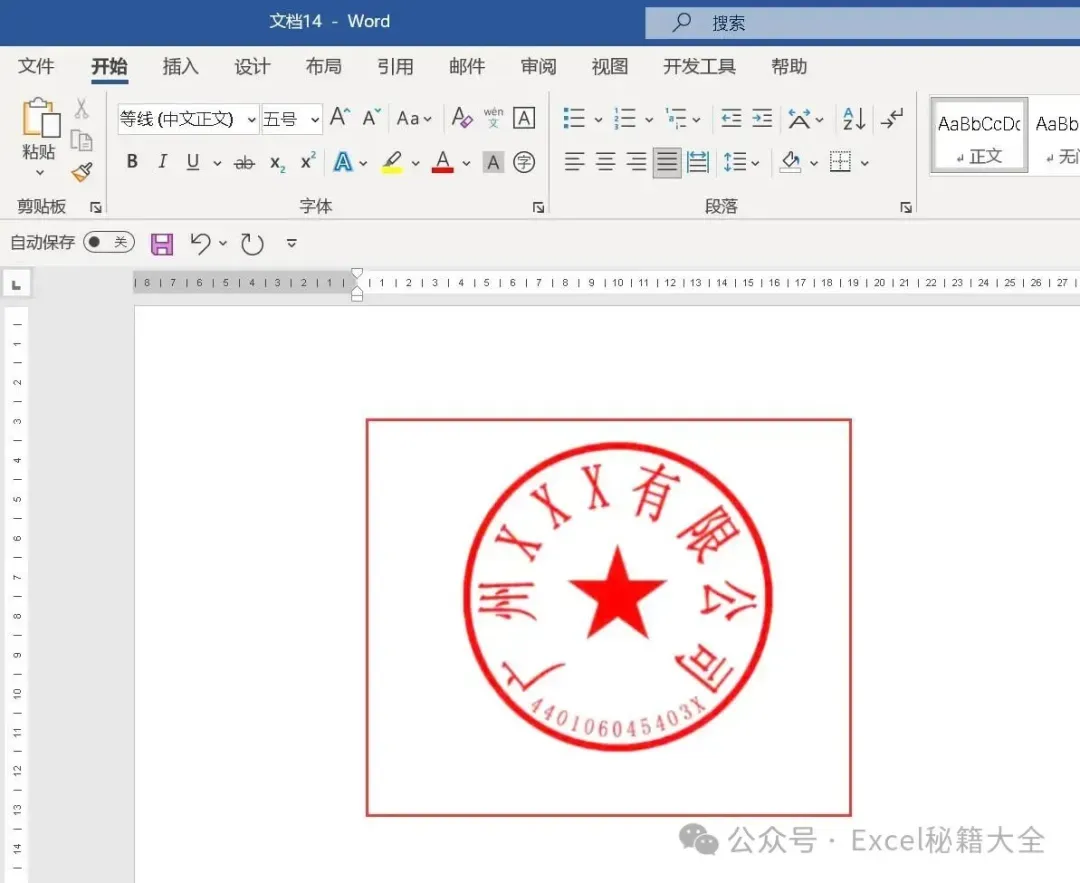
Task: Open the 字体 dialog launcher
Action: pyautogui.click(x=539, y=207)
